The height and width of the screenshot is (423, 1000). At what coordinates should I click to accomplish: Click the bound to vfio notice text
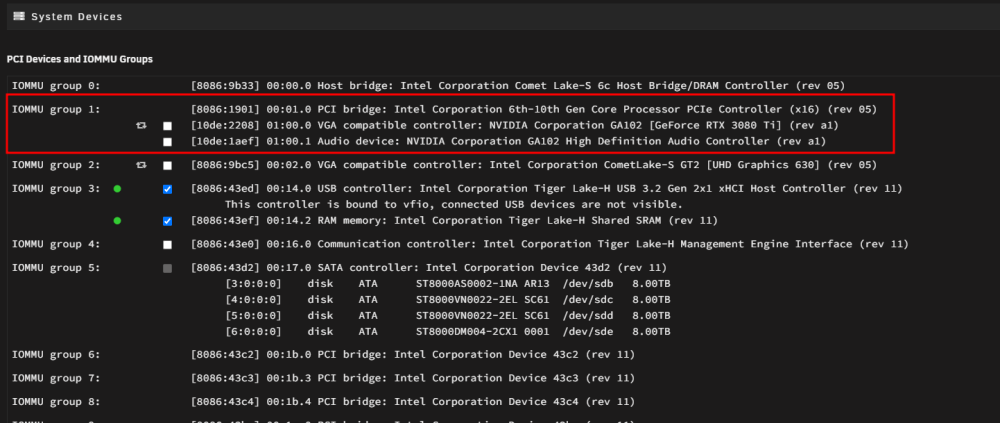(454, 205)
